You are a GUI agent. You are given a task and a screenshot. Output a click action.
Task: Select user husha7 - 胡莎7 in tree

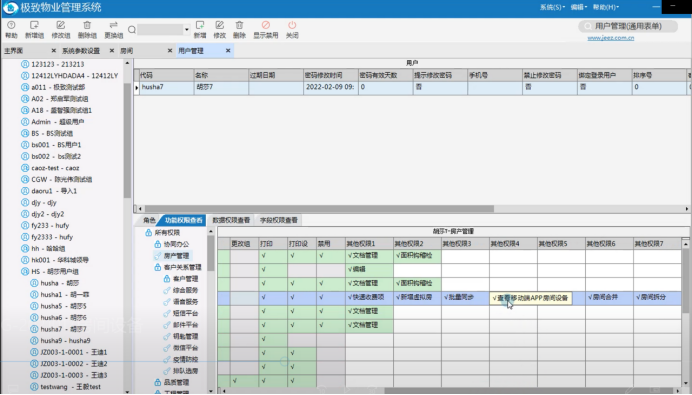(64, 329)
